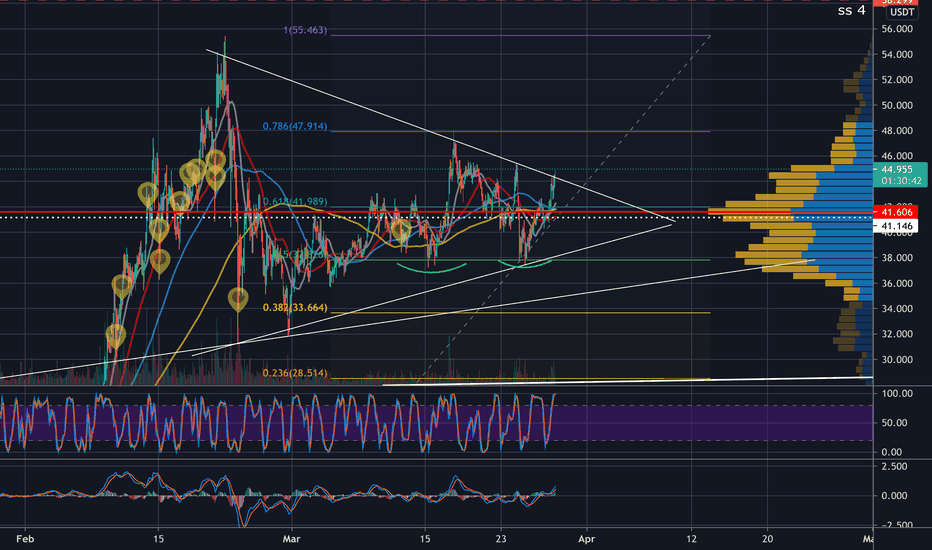Viewport: 932px width, 550px height.
Task: Click the 38.000 price axis value
Action: (x=897, y=257)
